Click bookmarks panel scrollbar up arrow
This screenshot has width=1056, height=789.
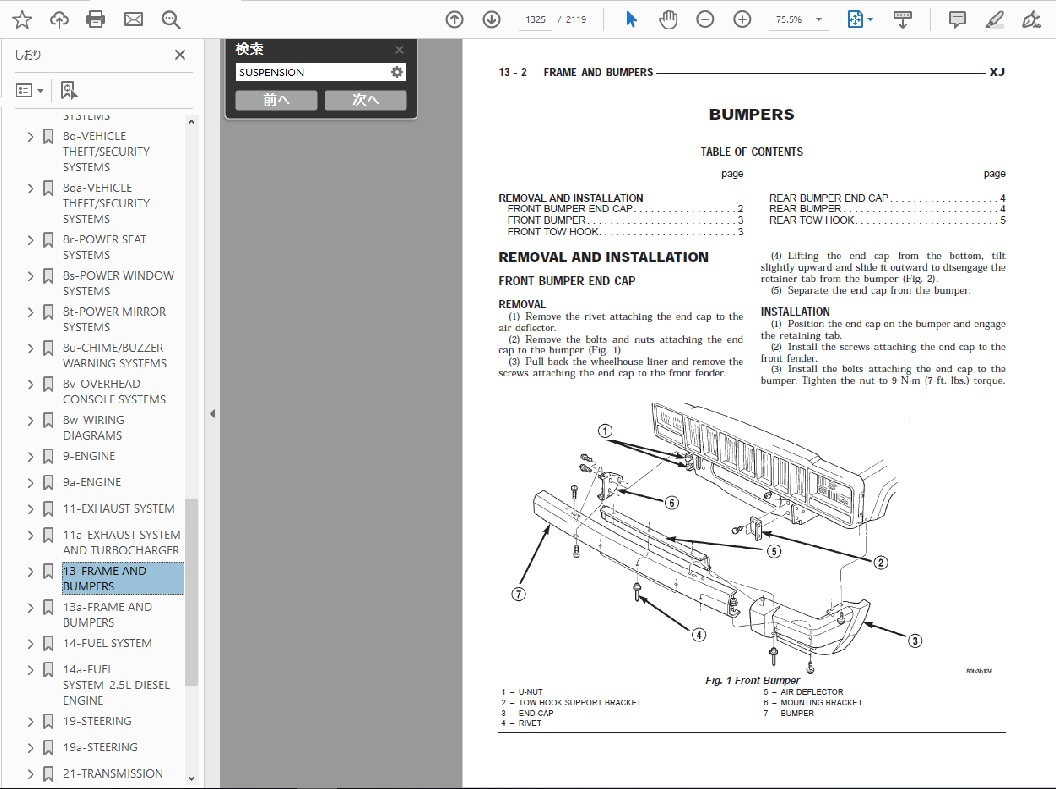pos(191,122)
